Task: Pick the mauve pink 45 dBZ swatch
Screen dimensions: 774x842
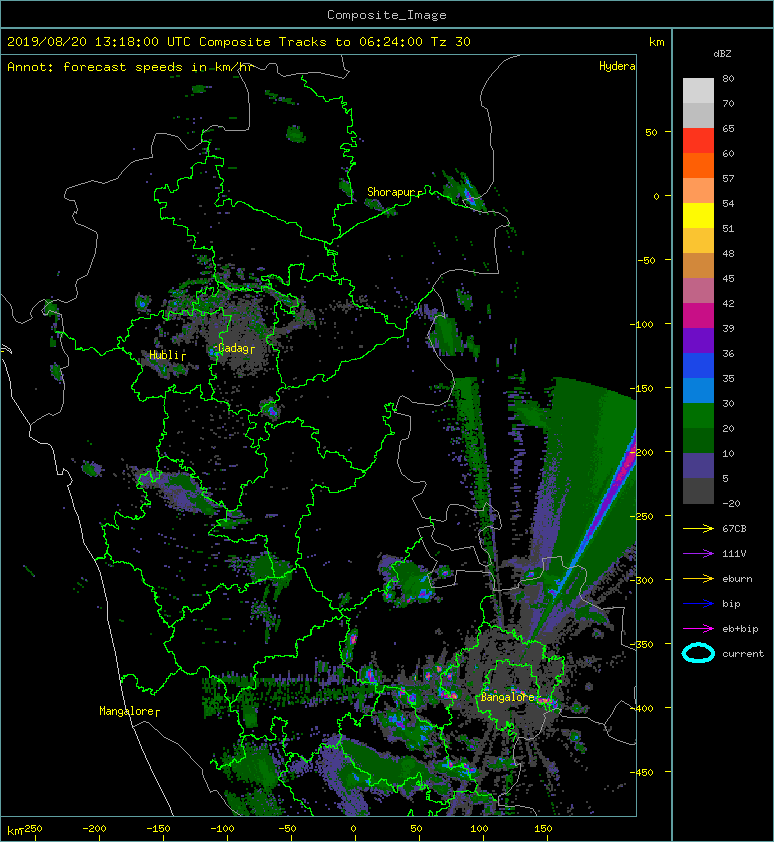Action: coord(698,291)
